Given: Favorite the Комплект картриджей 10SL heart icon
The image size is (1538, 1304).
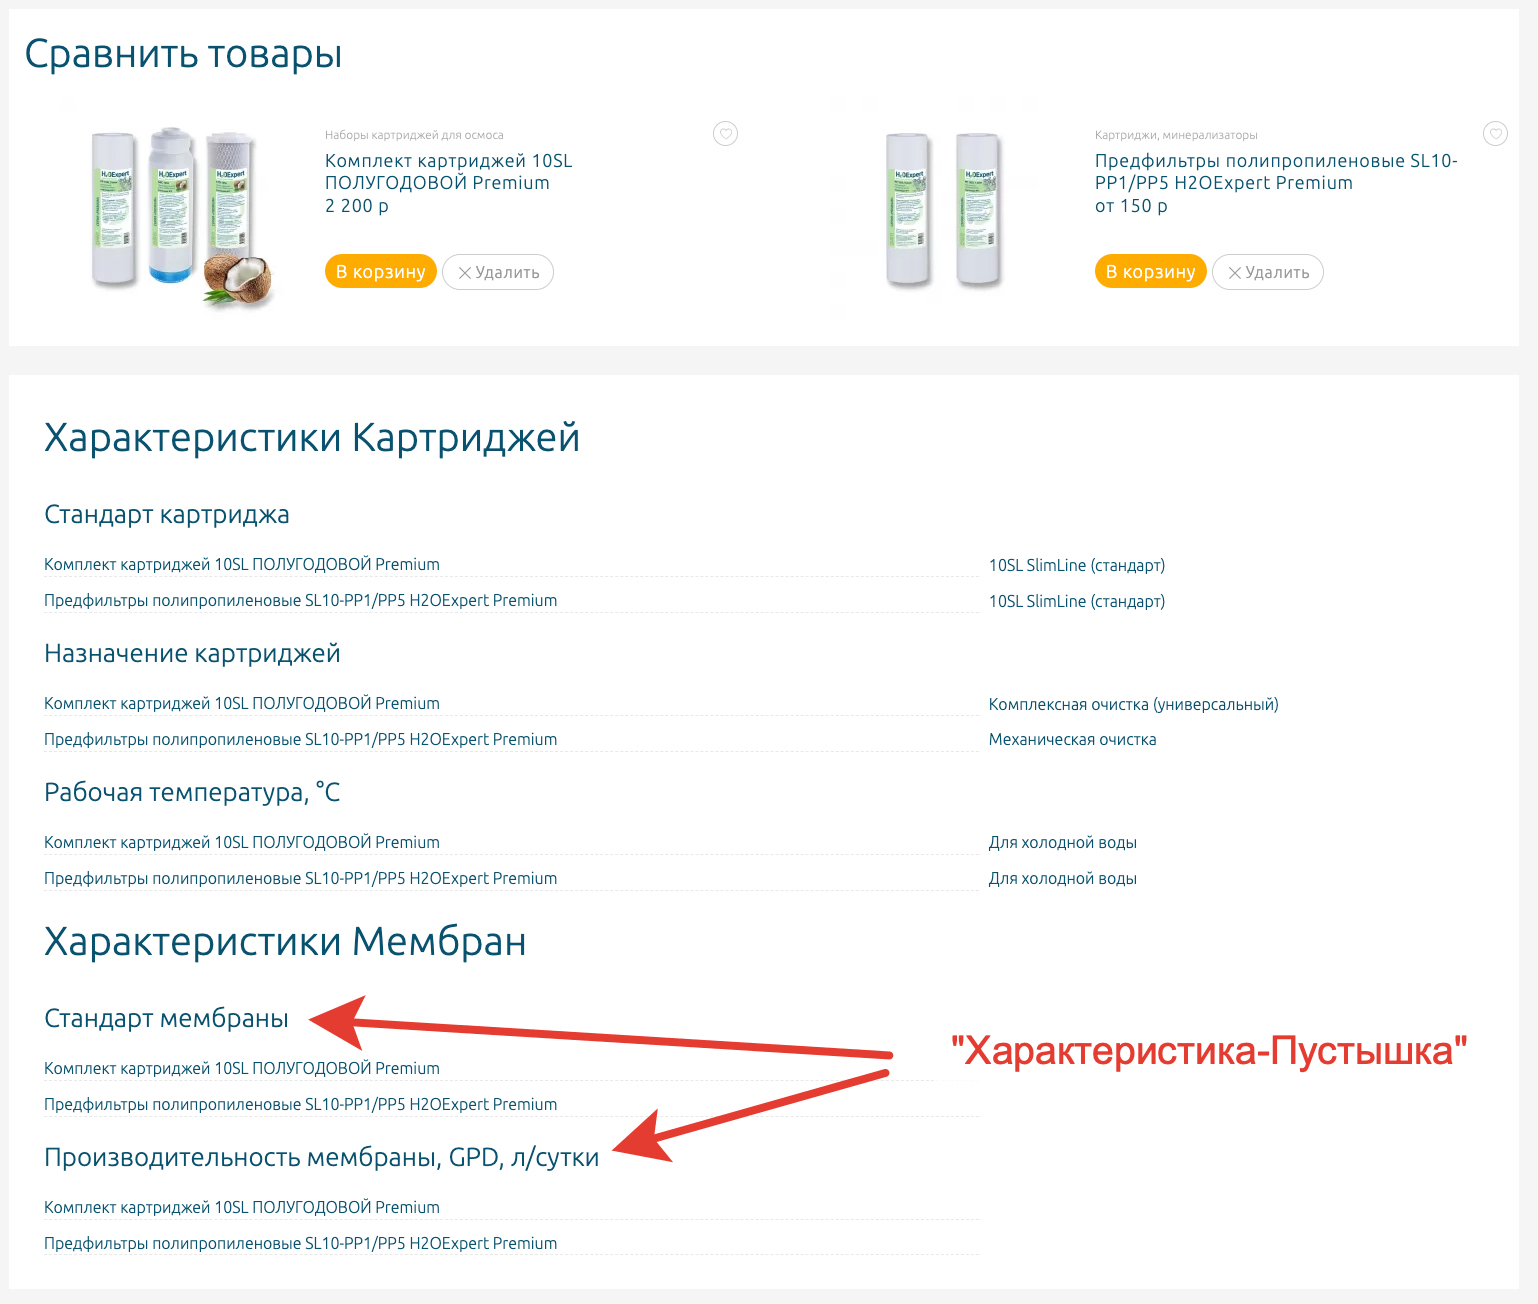Looking at the screenshot, I should coord(726,134).
